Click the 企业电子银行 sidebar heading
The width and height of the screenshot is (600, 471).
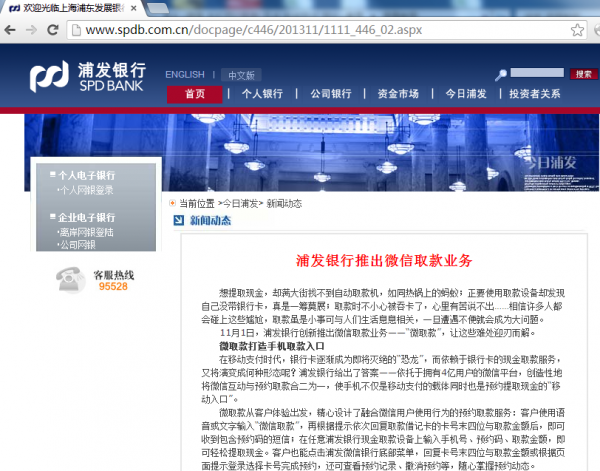86,218
